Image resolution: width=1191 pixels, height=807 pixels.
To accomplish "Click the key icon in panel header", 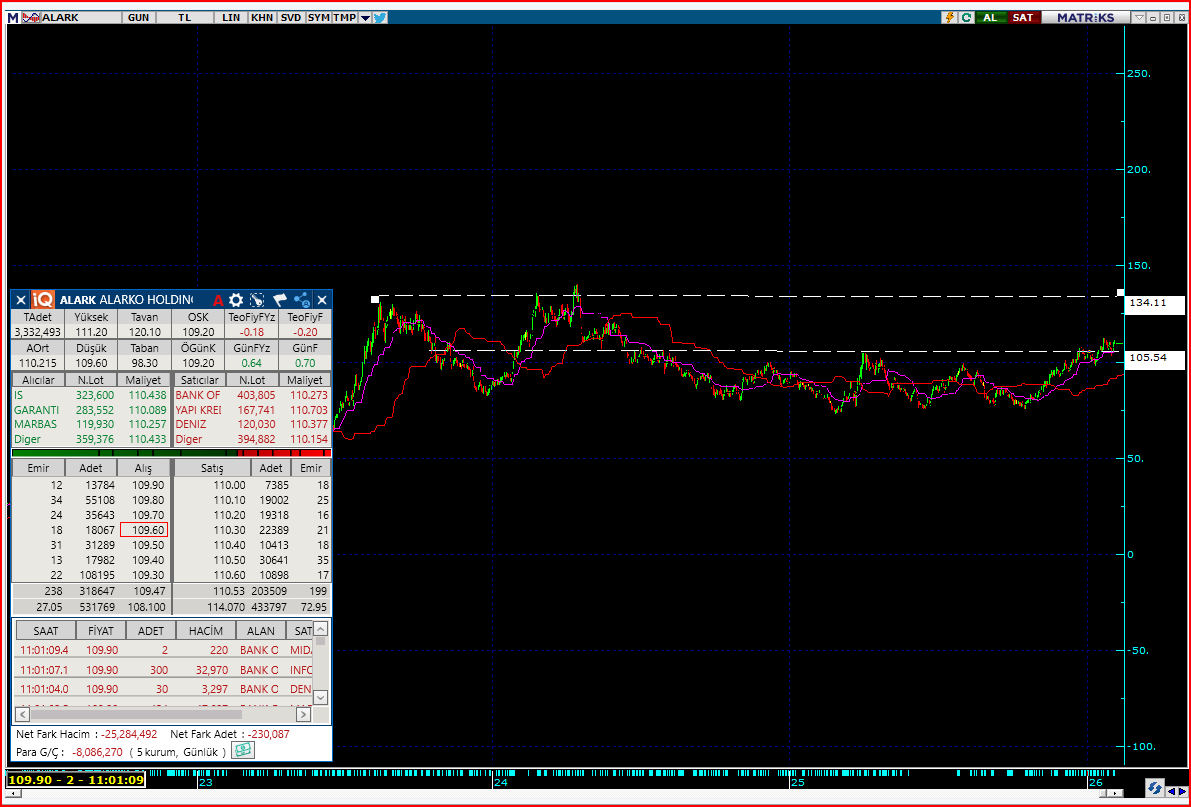I will [x=257, y=300].
